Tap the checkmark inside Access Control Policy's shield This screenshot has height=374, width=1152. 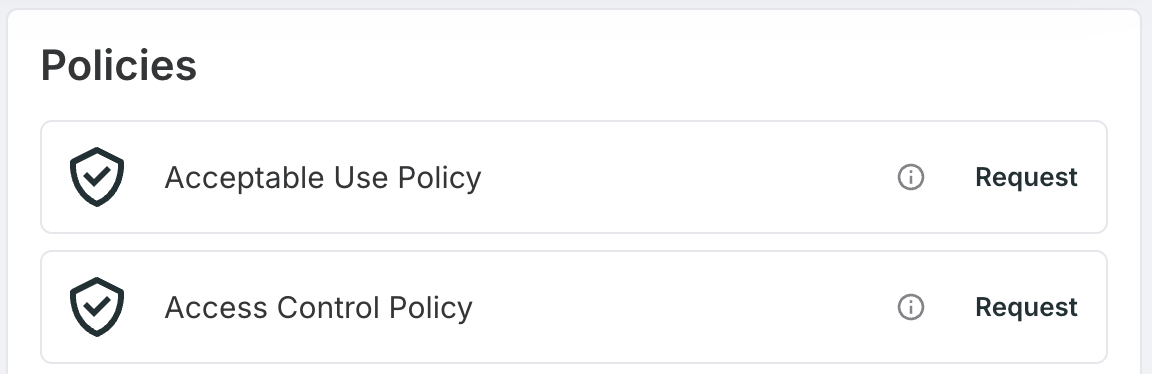[97, 305]
